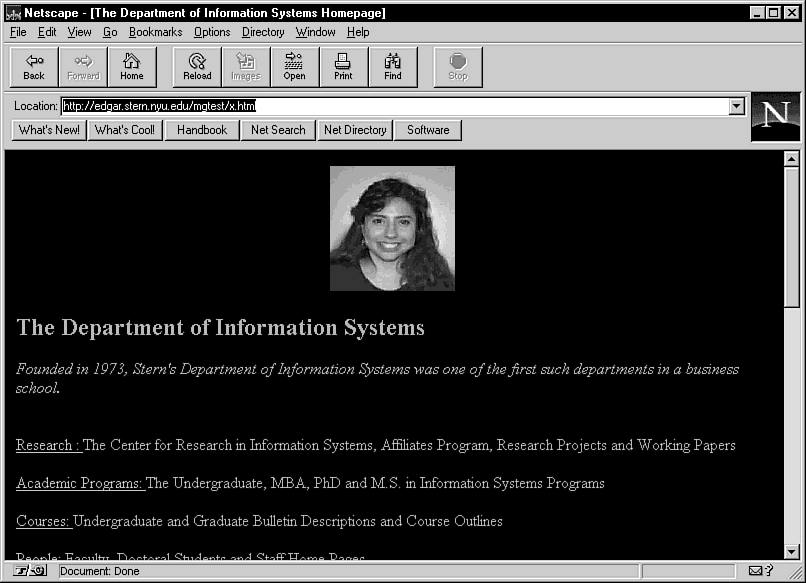Open the Options menu
Viewport: 806px width, 583px height.
pyautogui.click(x=212, y=32)
